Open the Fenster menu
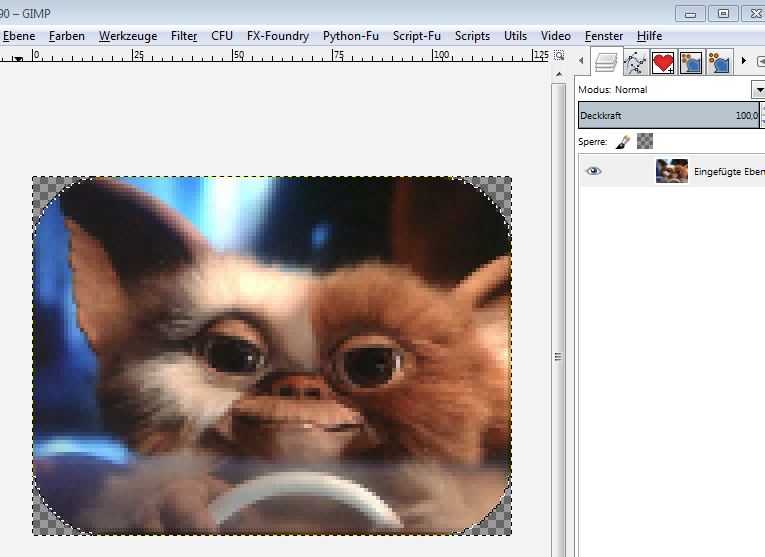The height and width of the screenshot is (557, 765). coord(604,35)
